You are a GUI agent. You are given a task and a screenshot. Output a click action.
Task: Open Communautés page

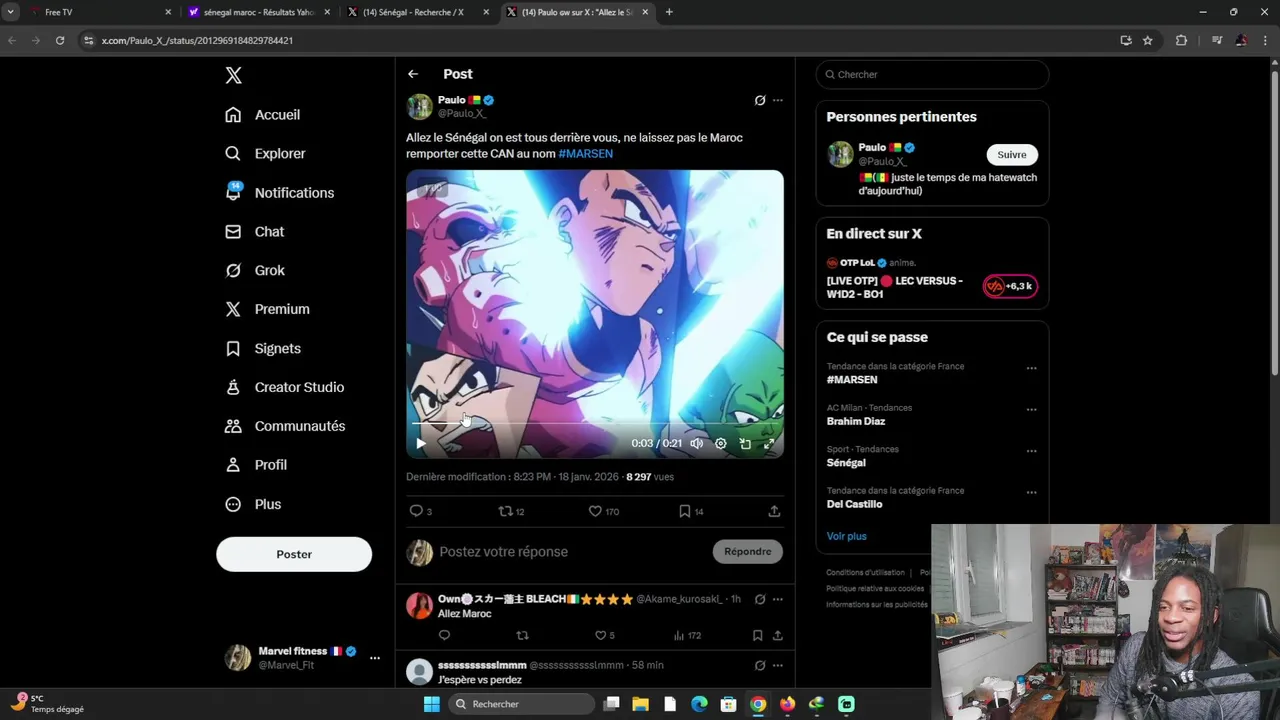(285, 426)
